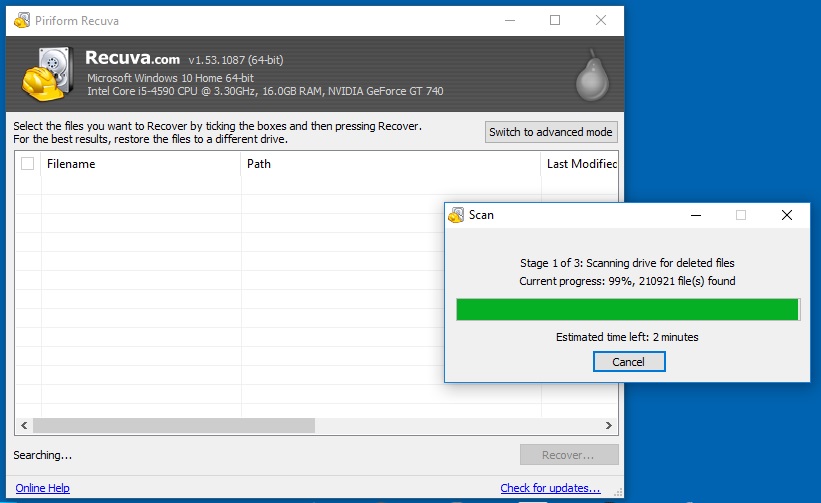821x503 pixels.
Task: Switch to advanced mode
Action: 551,132
